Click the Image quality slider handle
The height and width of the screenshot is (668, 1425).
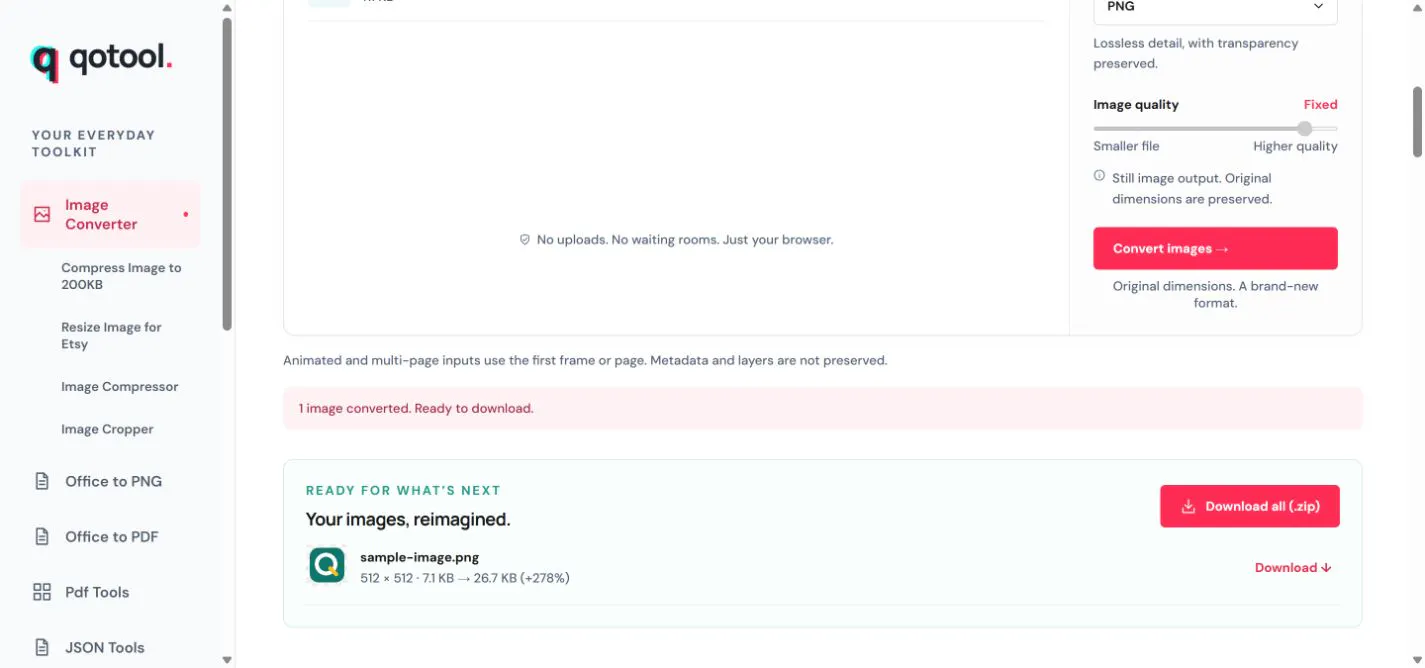point(1304,128)
